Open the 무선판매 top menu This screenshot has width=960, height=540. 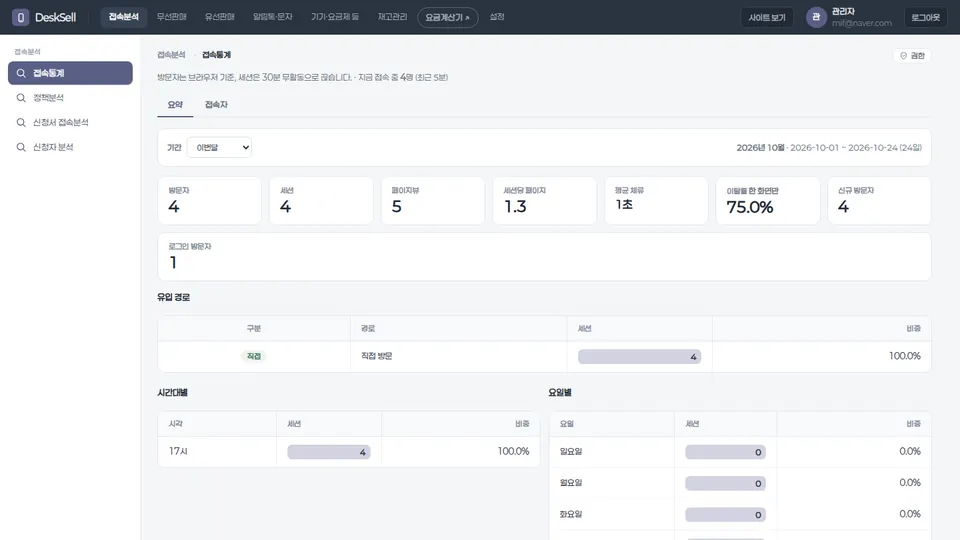pyautogui.click(x=171, y=17)
